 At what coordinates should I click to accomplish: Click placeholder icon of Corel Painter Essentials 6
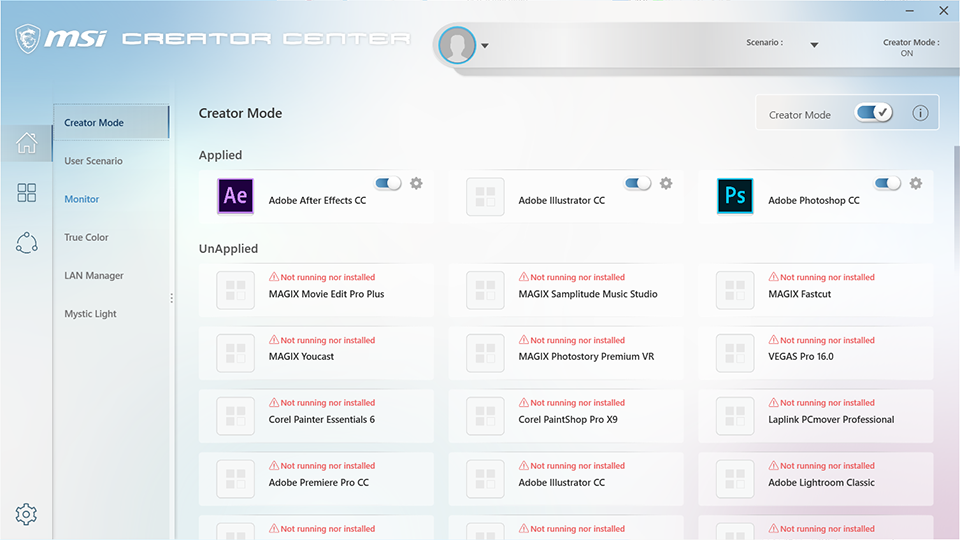[236, 416]
